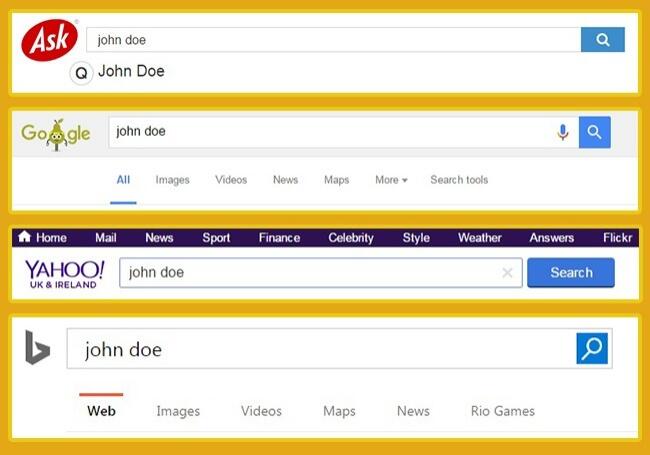This screenshot has width=650, height=455.
Task: Click the Google doodle logo
Action: point(56,133)
